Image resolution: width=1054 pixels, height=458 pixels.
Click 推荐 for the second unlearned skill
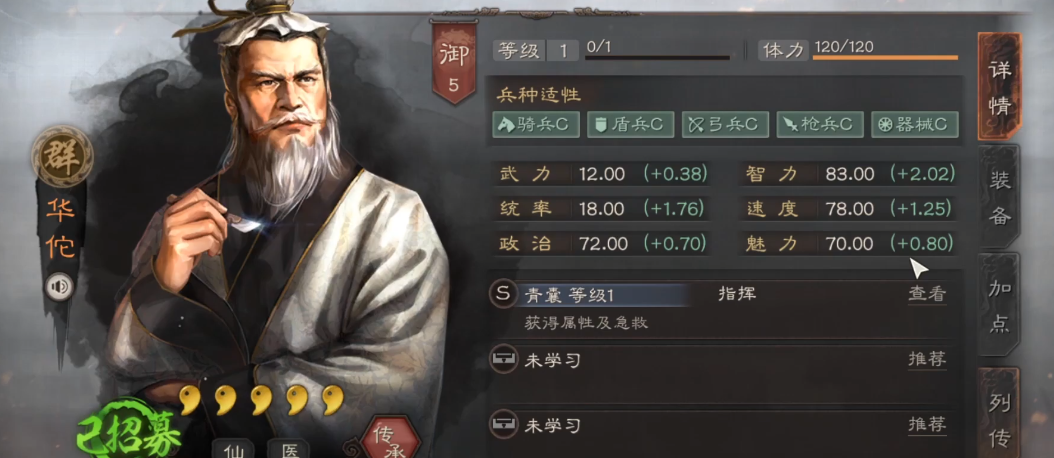point(927,424)
